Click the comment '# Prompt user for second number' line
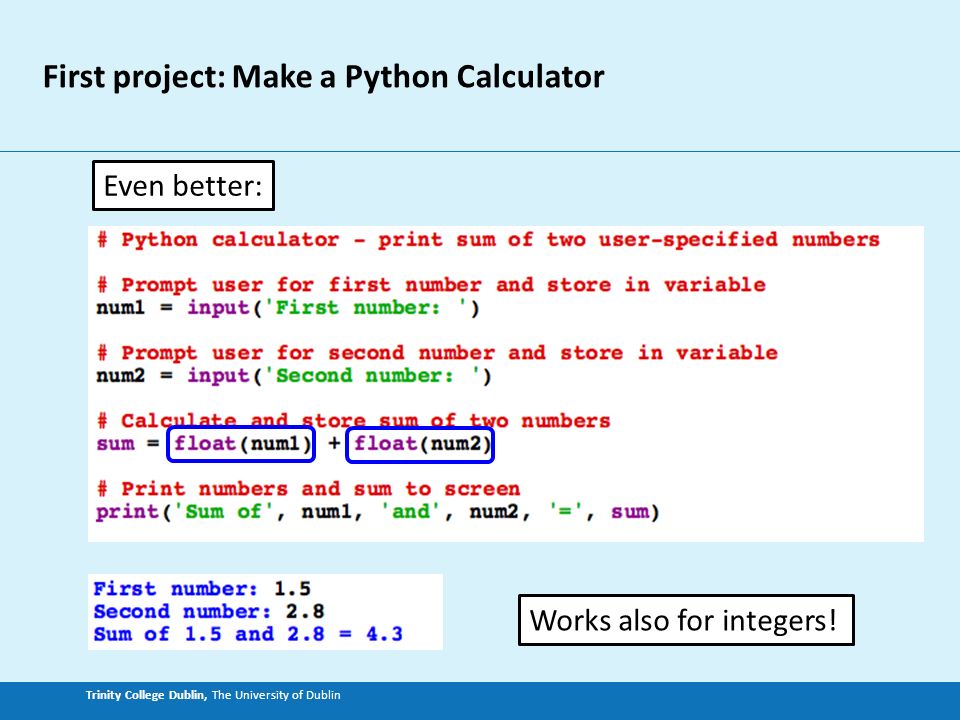The height and width of the screenshot is (720, 960). pyautogui.click(x=437, y=353)
